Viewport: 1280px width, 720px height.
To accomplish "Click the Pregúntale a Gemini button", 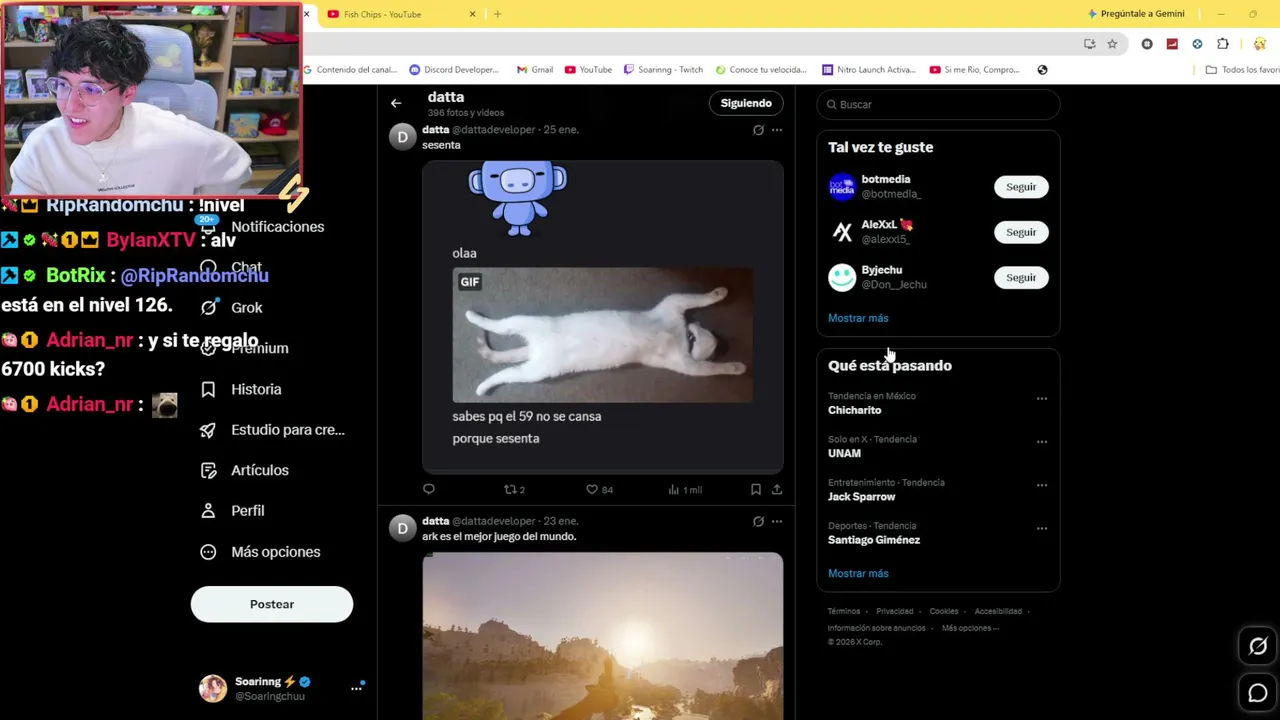I will coord(1135,14).
